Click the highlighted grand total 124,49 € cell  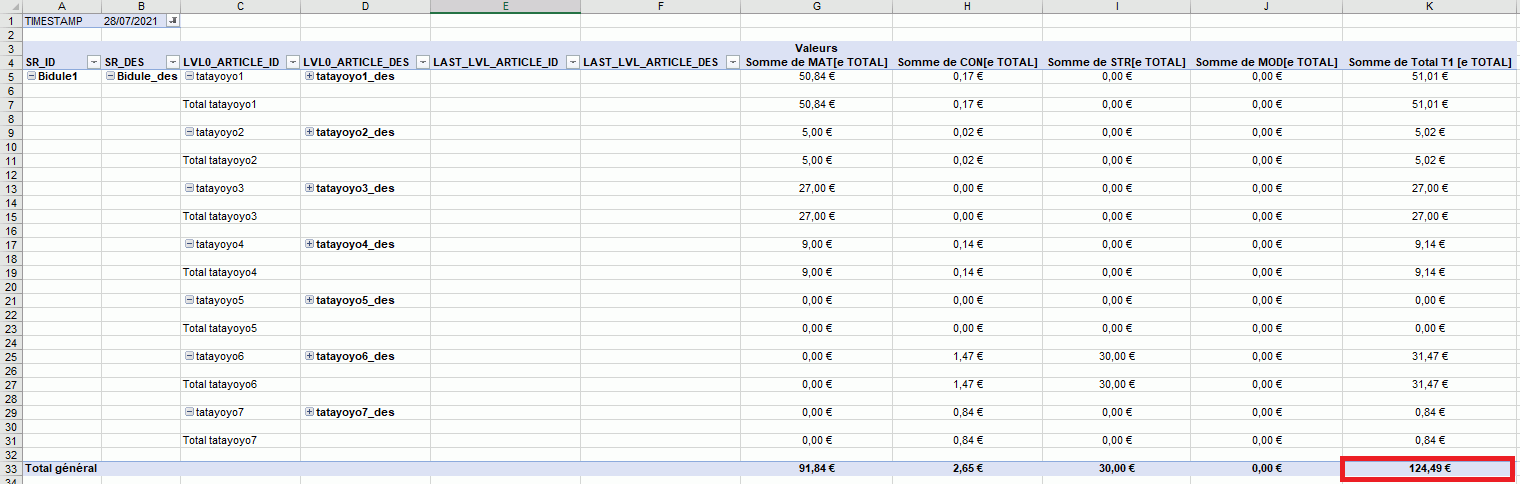[x=1426, y=468]
